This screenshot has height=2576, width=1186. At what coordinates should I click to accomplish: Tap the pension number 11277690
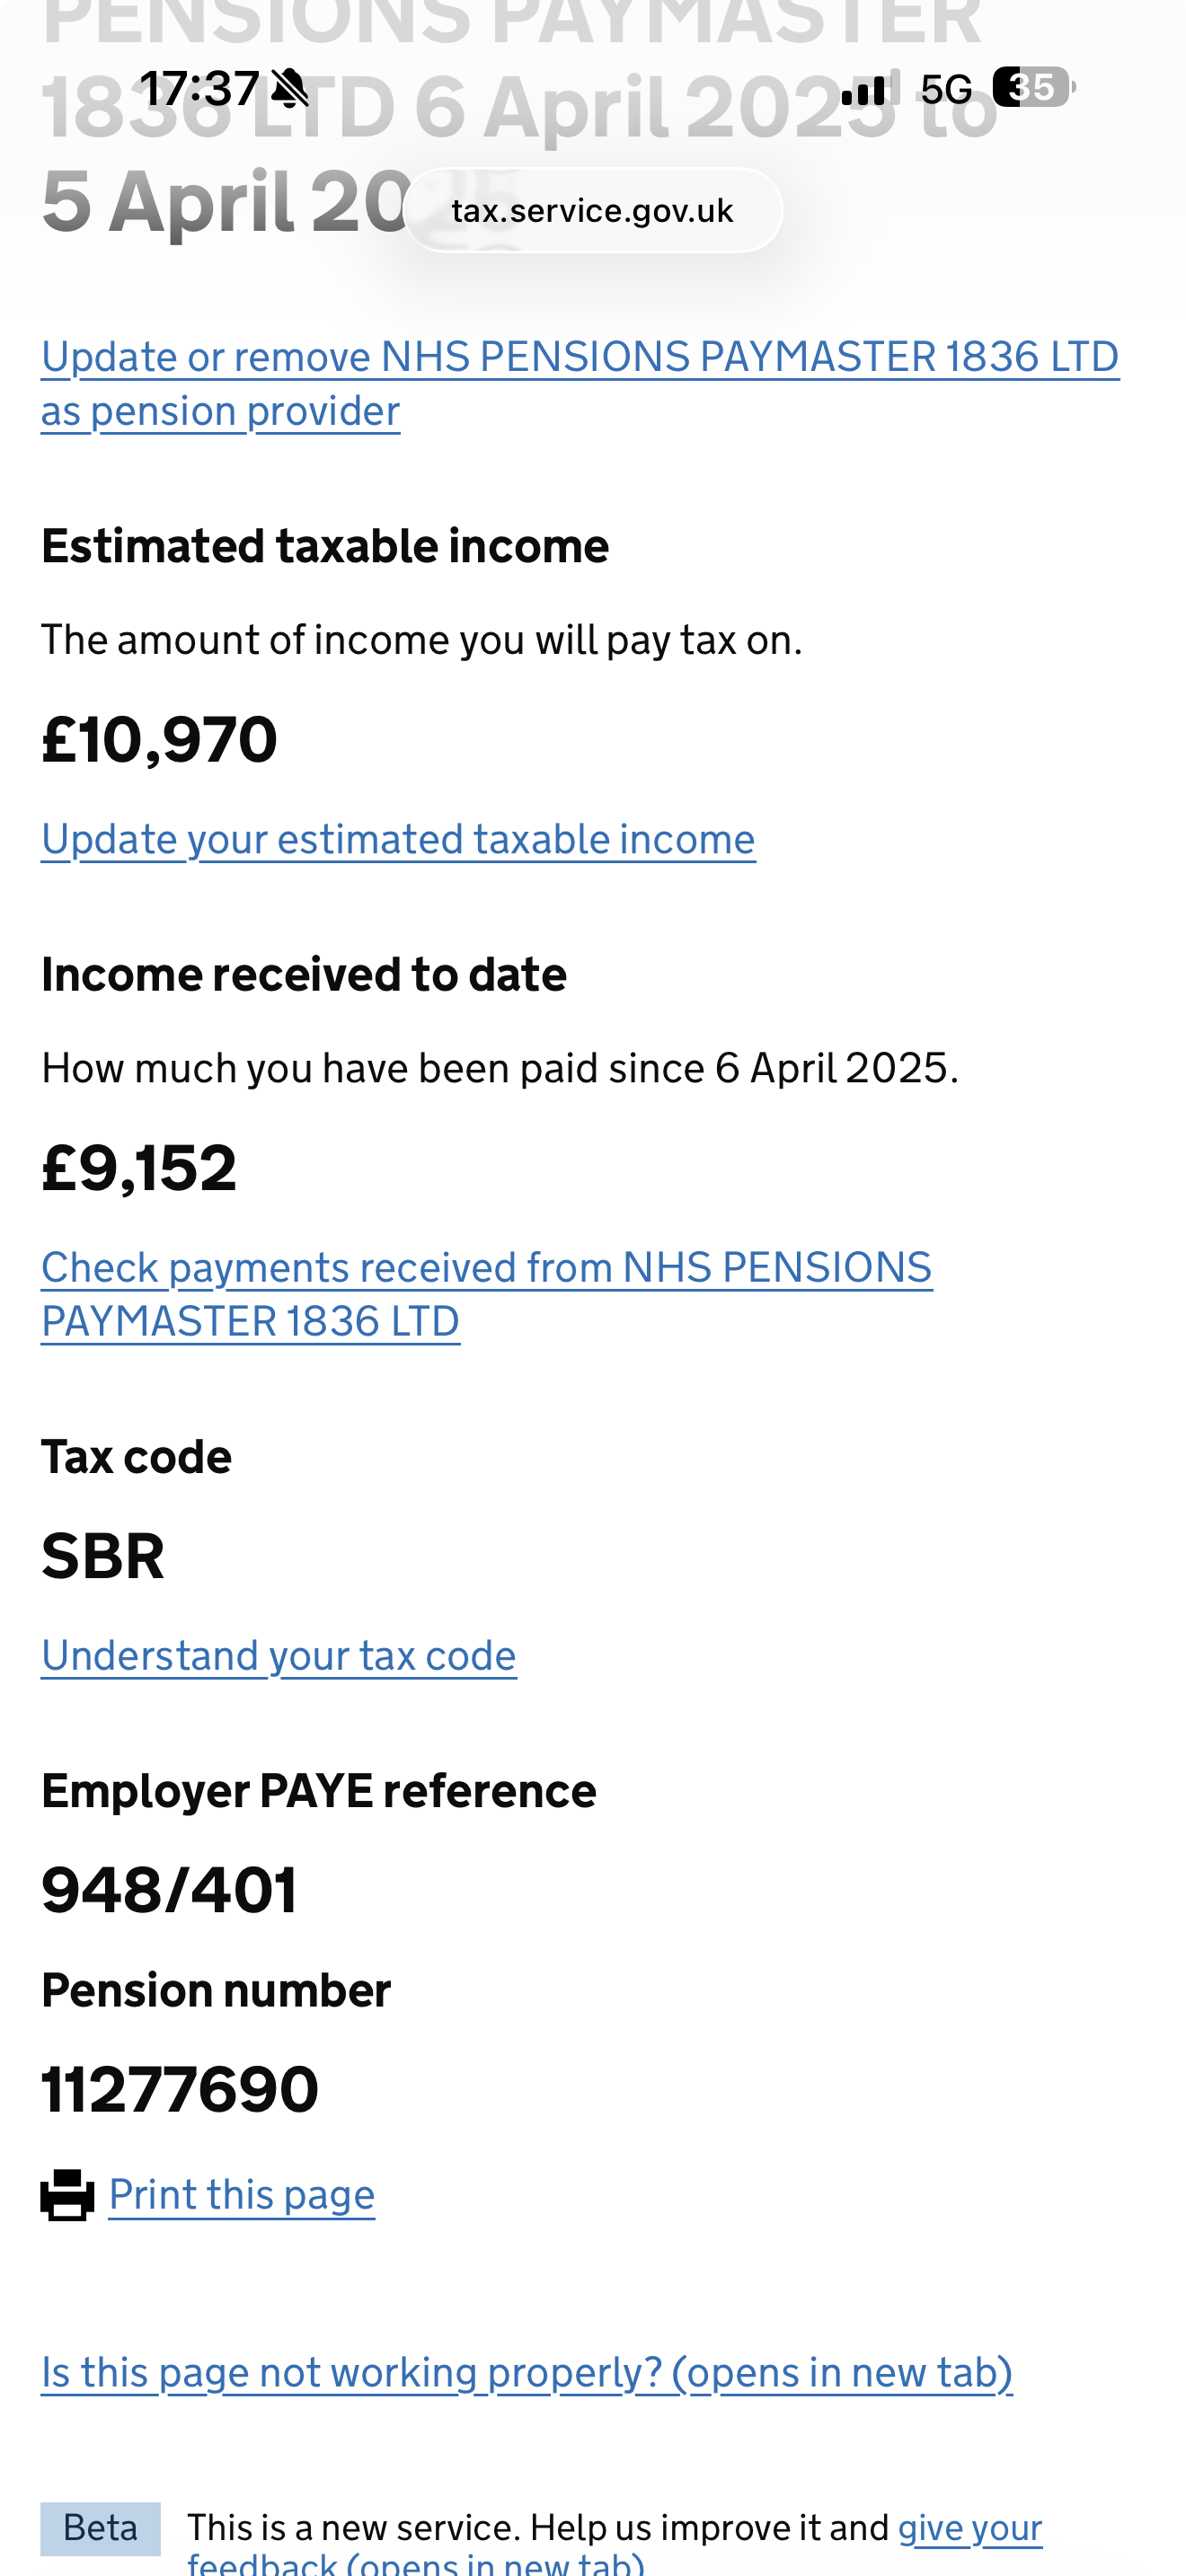coord(180,2089)
